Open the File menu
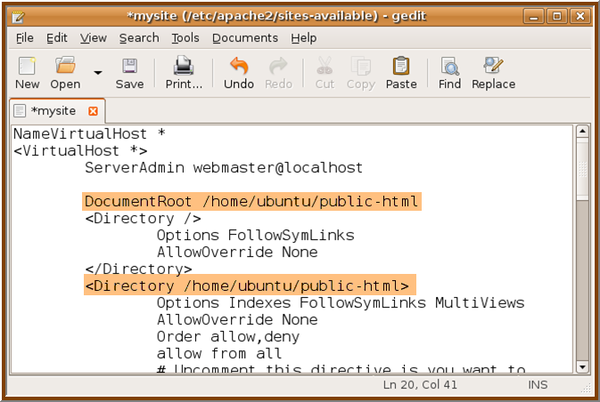 pos(25,37)
